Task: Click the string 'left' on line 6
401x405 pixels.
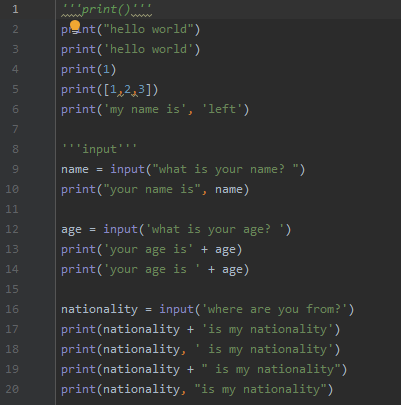Action: click(x=222, y=109)
